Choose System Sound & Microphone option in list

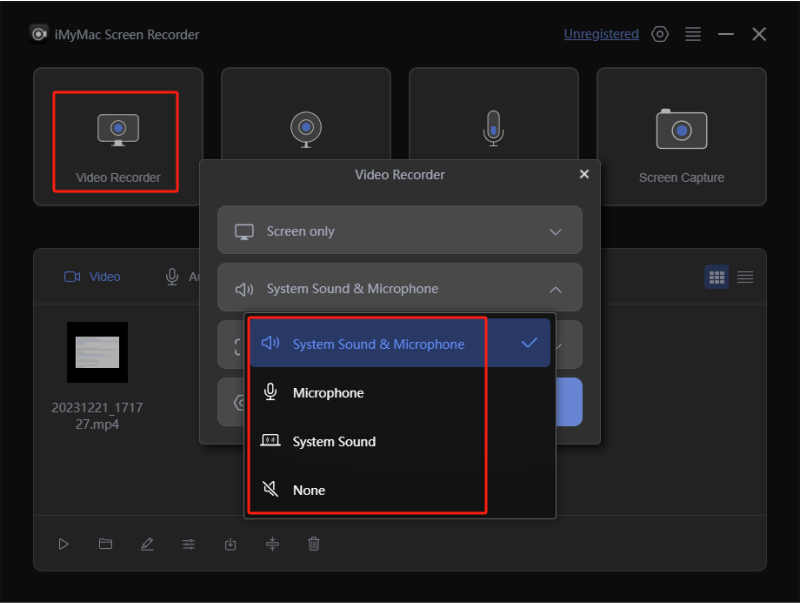point(399,343)
